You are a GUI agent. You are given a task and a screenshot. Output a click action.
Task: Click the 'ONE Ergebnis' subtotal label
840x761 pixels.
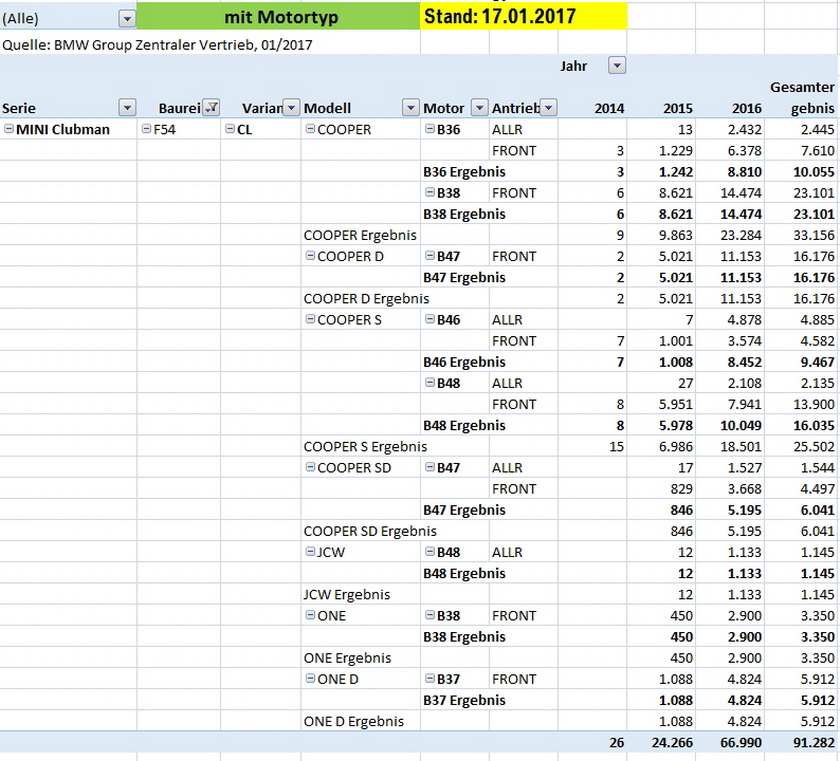tap(347, 658)
